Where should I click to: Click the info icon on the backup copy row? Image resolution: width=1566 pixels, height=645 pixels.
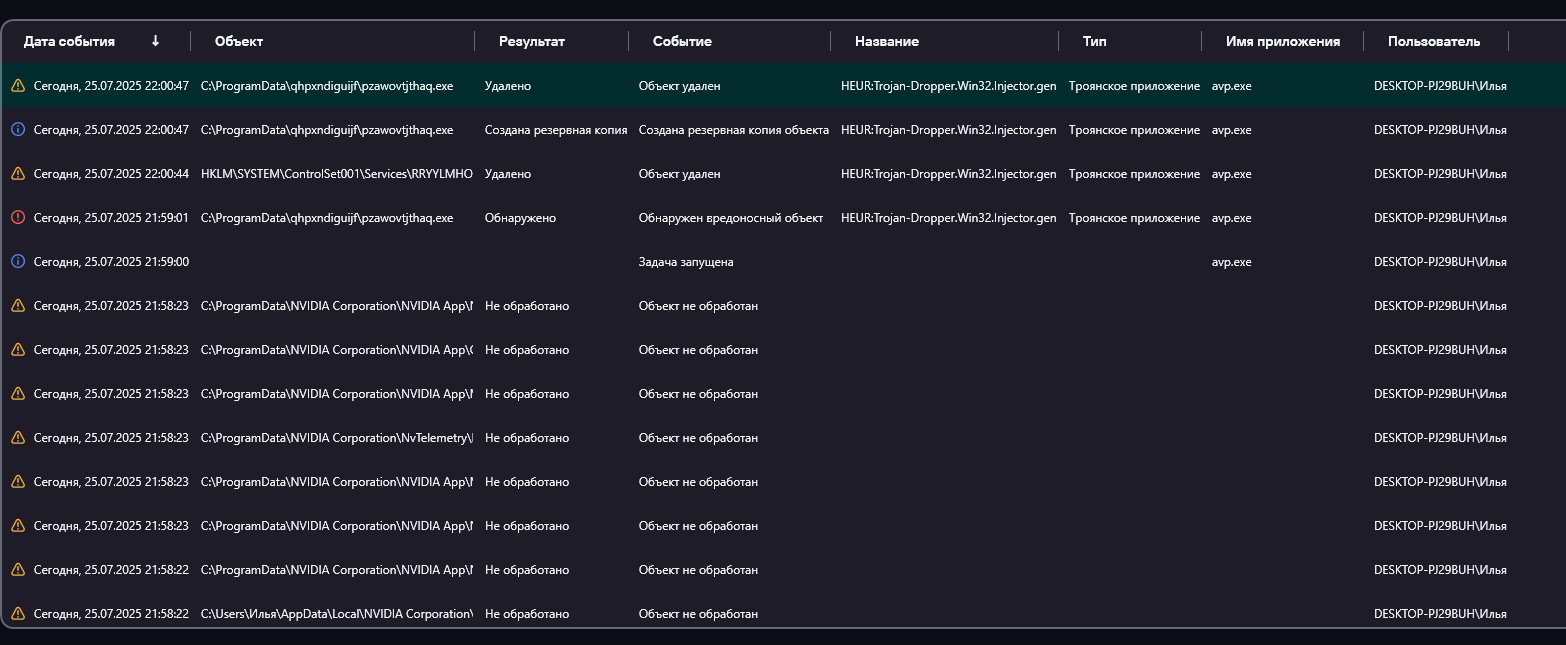[x=18, y=130]
